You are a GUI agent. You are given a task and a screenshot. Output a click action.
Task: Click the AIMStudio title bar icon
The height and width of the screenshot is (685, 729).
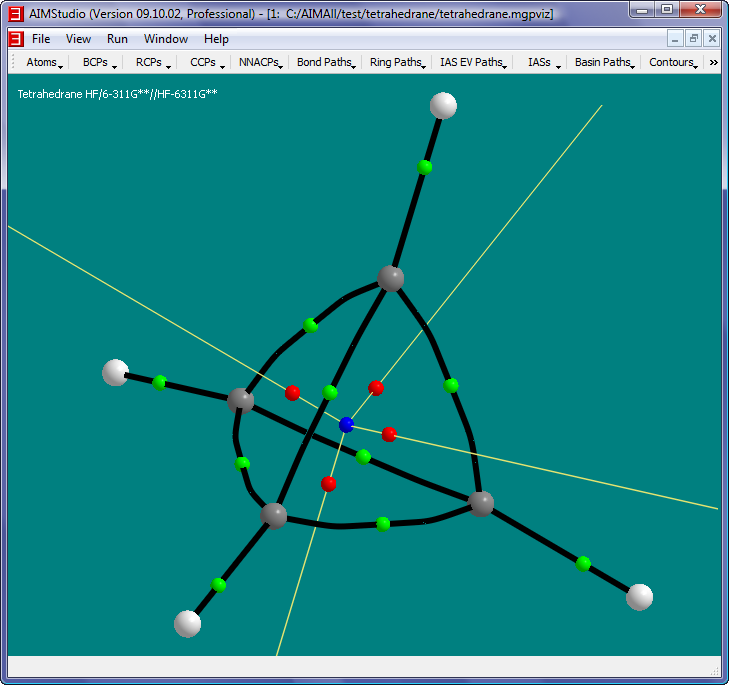point(16,14)
